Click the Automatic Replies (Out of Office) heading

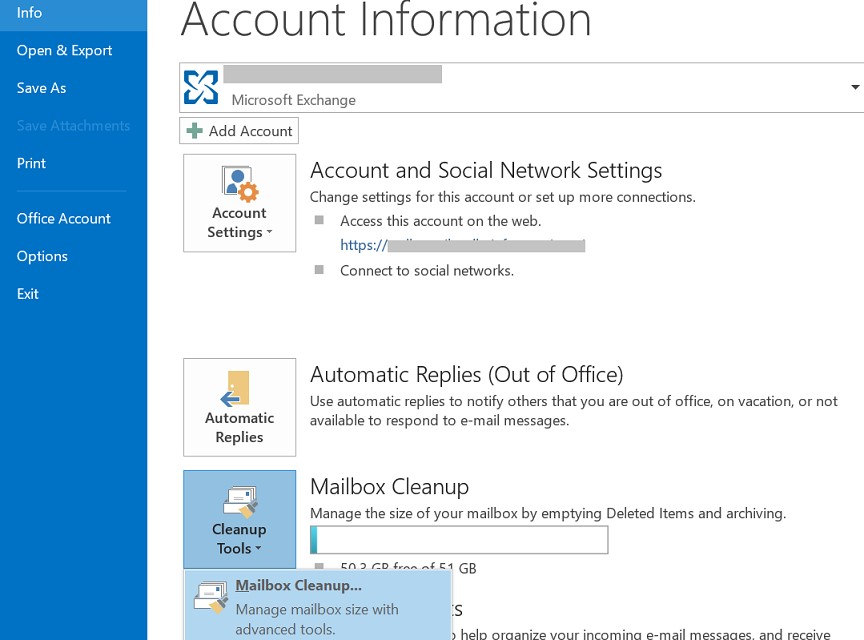click(467, 375)
